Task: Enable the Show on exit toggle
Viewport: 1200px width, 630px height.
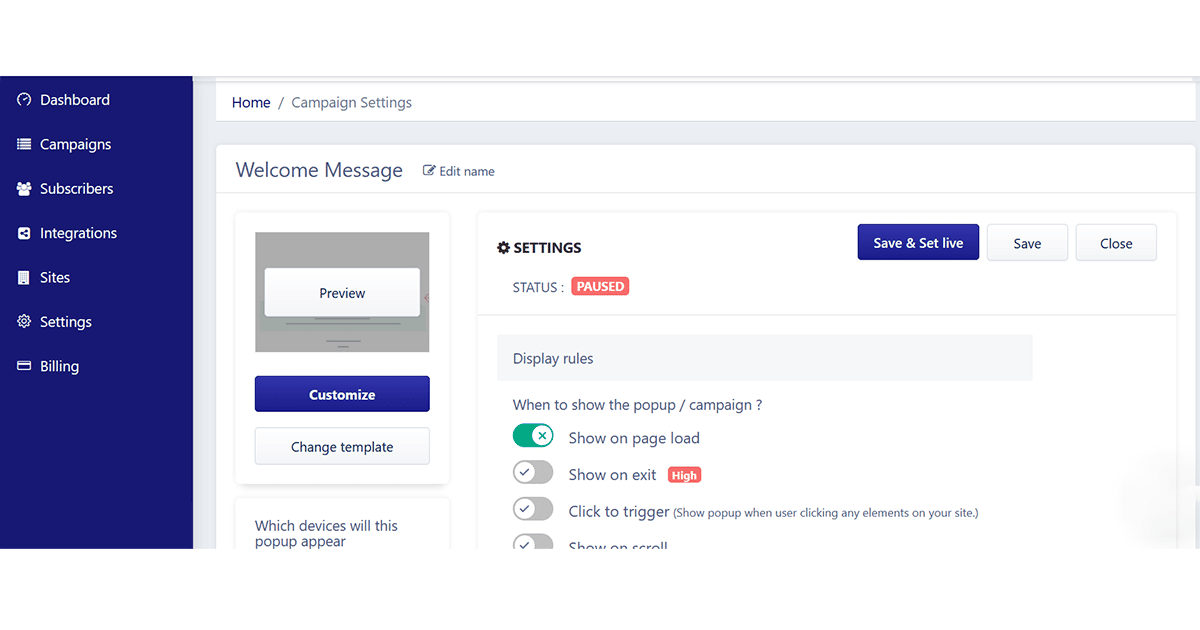Action: 533,473
